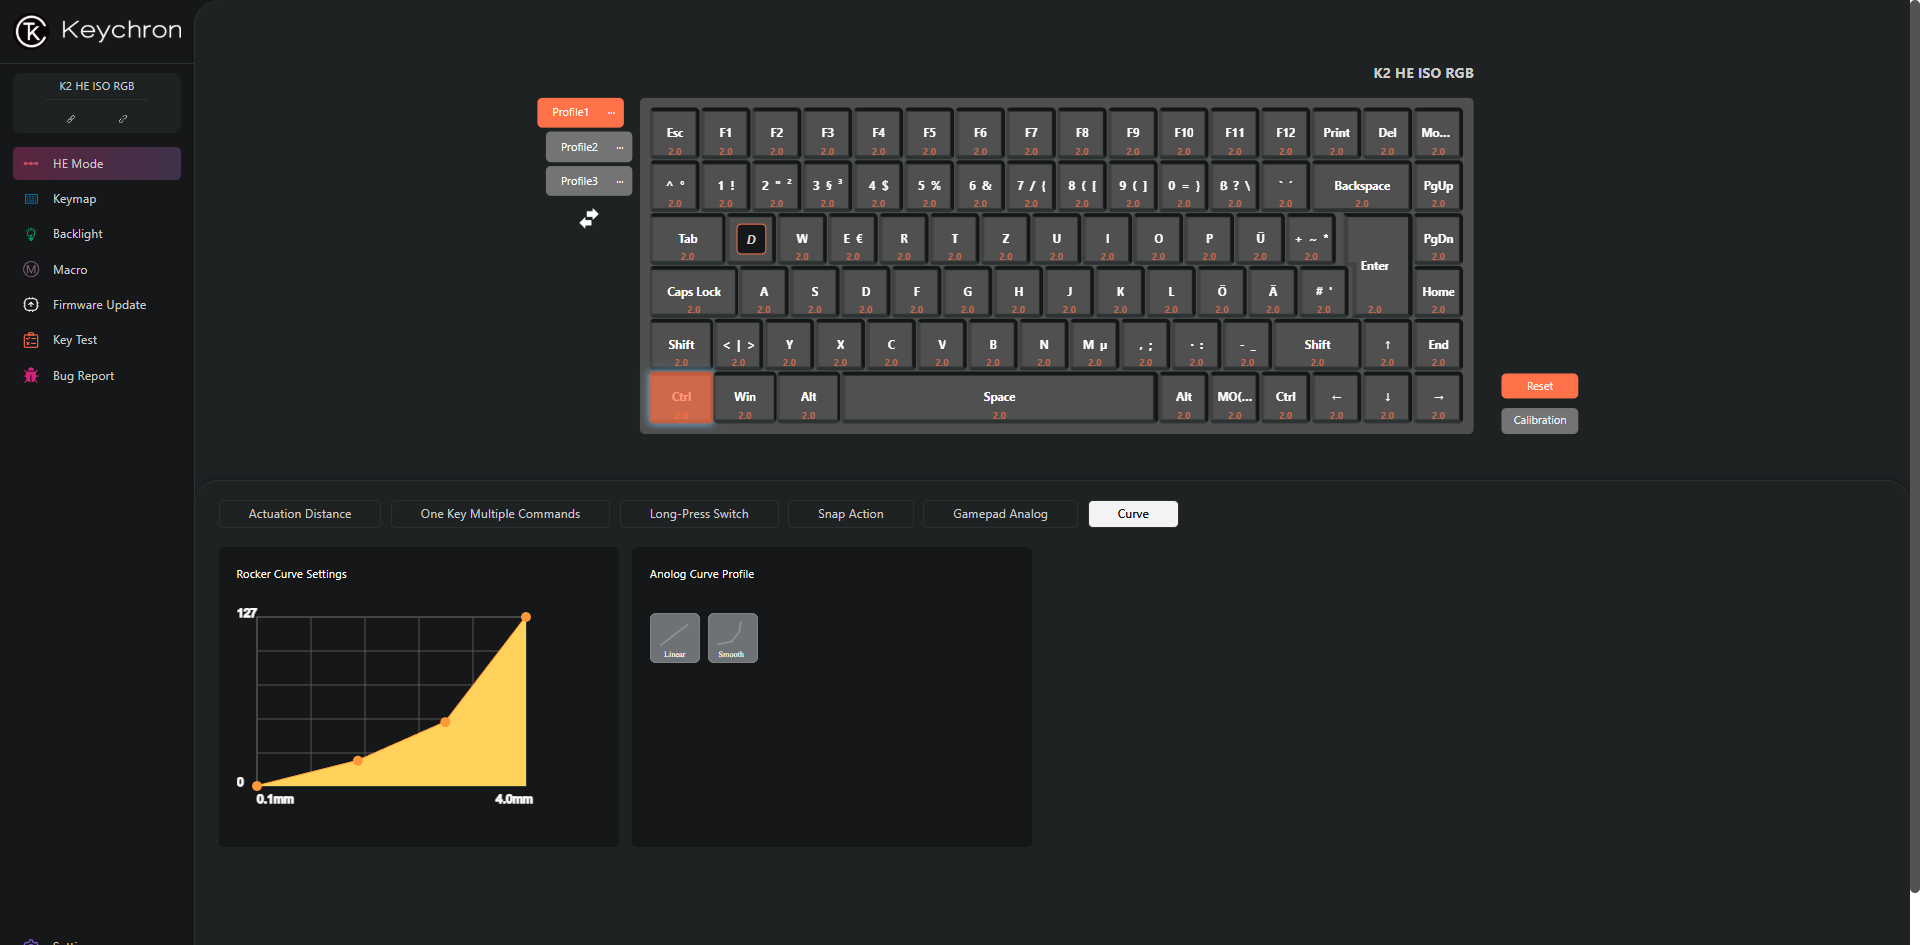Select the Home key

(1438, 293)
